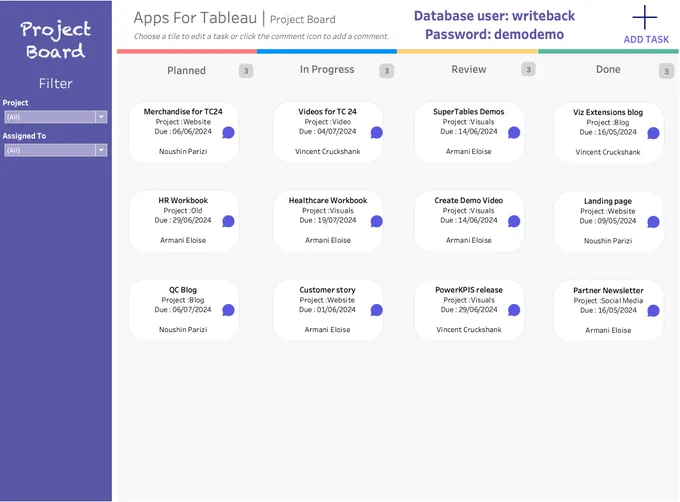The width and height of the screenshot is (680, 502).
Task: Expand the Project filter dropdown arrow
Action: 101,117
